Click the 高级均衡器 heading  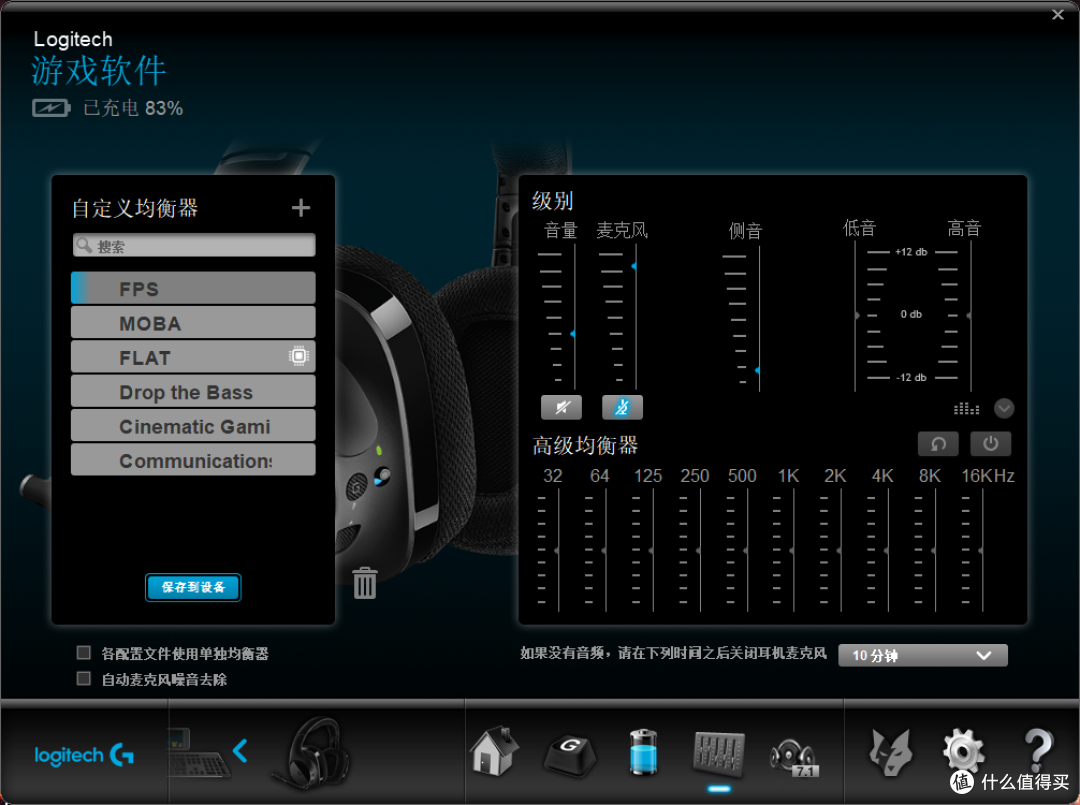[x=585, y=445]
